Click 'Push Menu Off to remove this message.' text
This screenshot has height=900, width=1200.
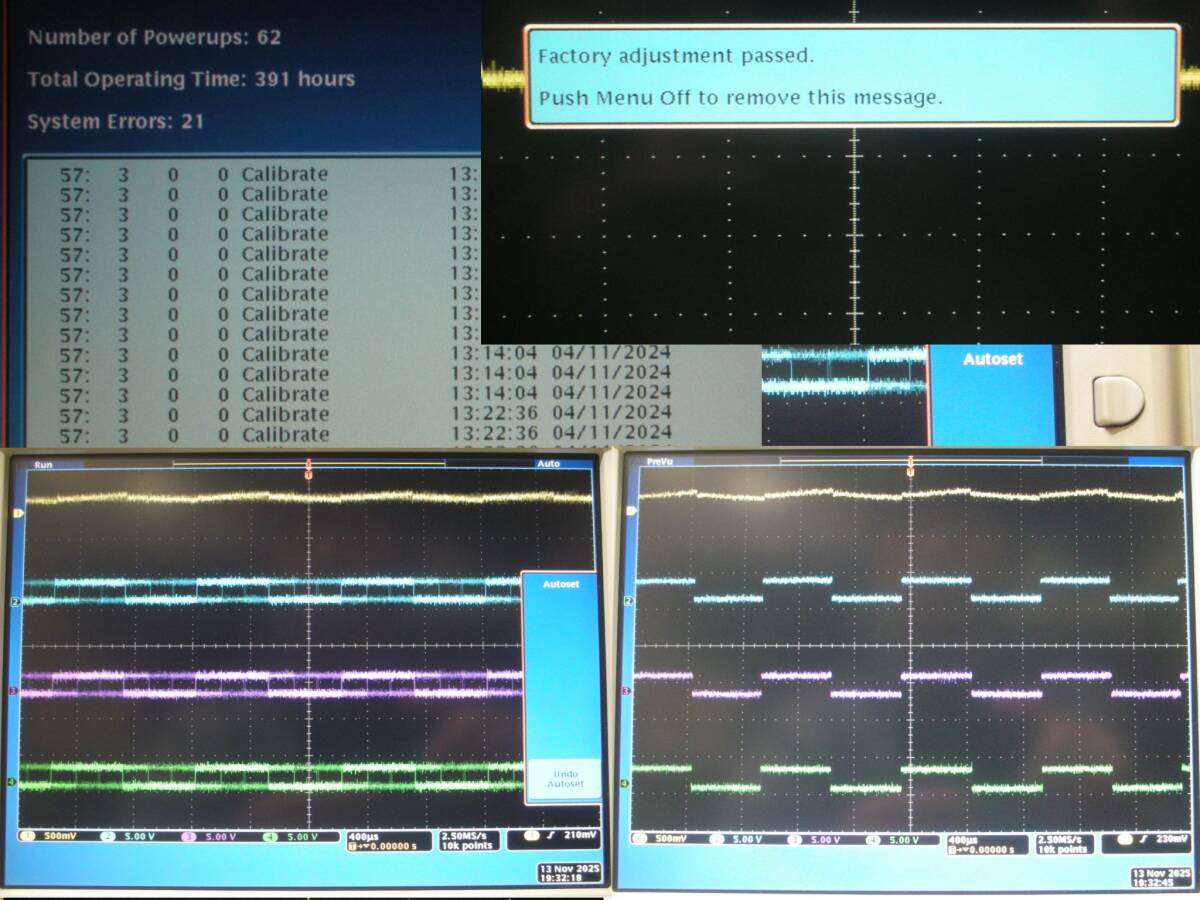point(740,98)
